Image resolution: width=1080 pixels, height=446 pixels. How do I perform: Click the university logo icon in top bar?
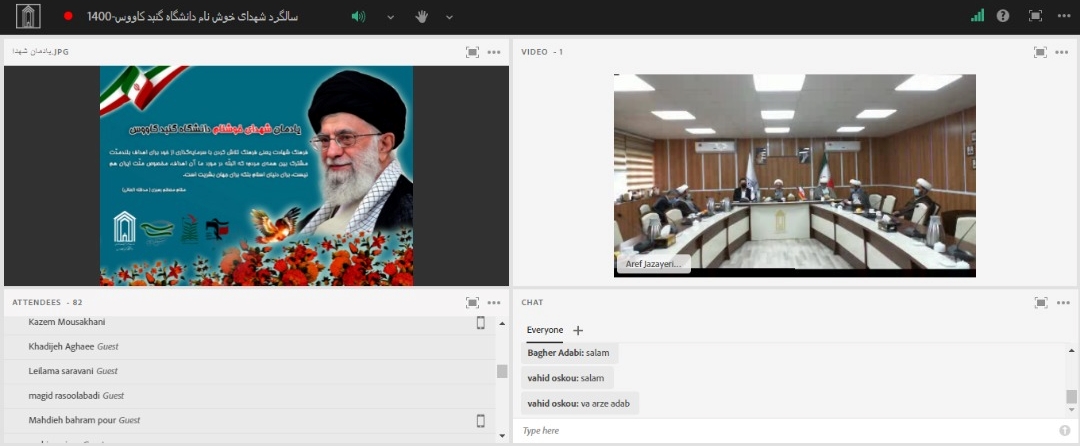click(x=28, y=16)
